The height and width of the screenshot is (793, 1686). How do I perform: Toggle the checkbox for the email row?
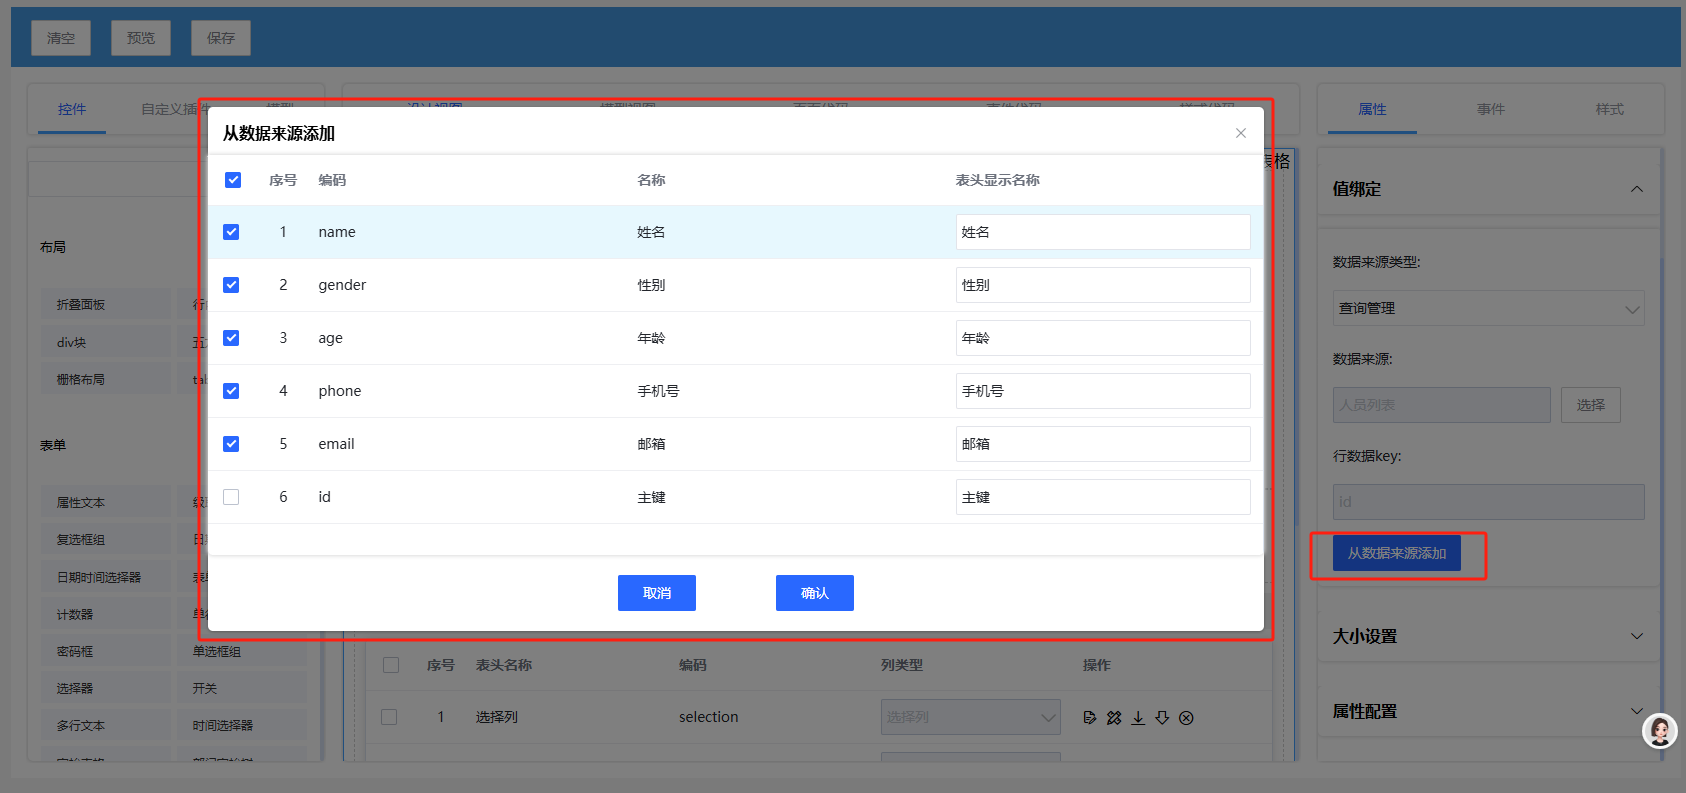[x=231, y=444]
